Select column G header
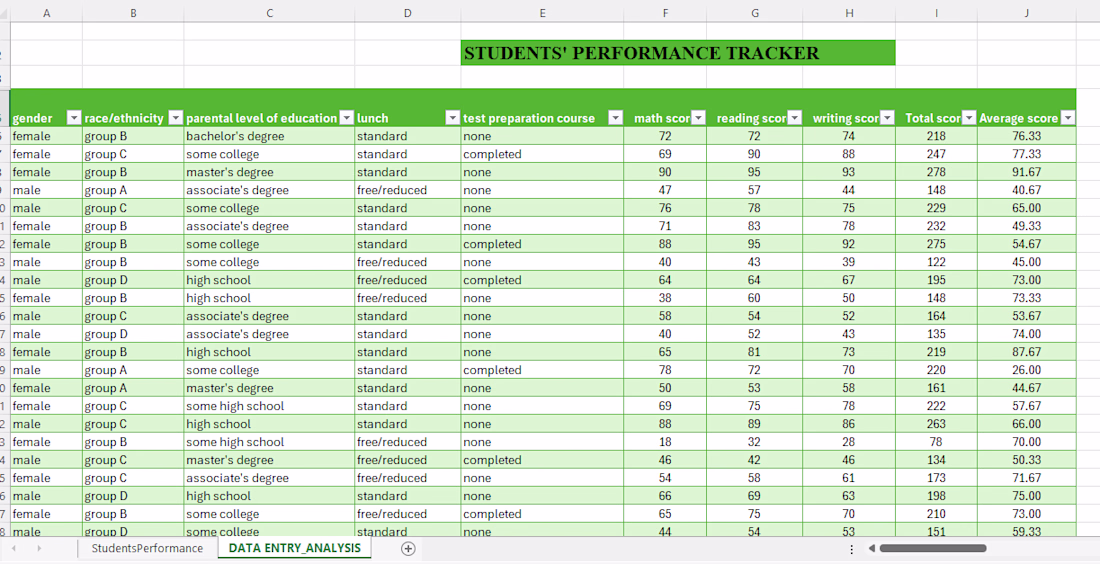 pyautogui.click(x=755, y=13)
